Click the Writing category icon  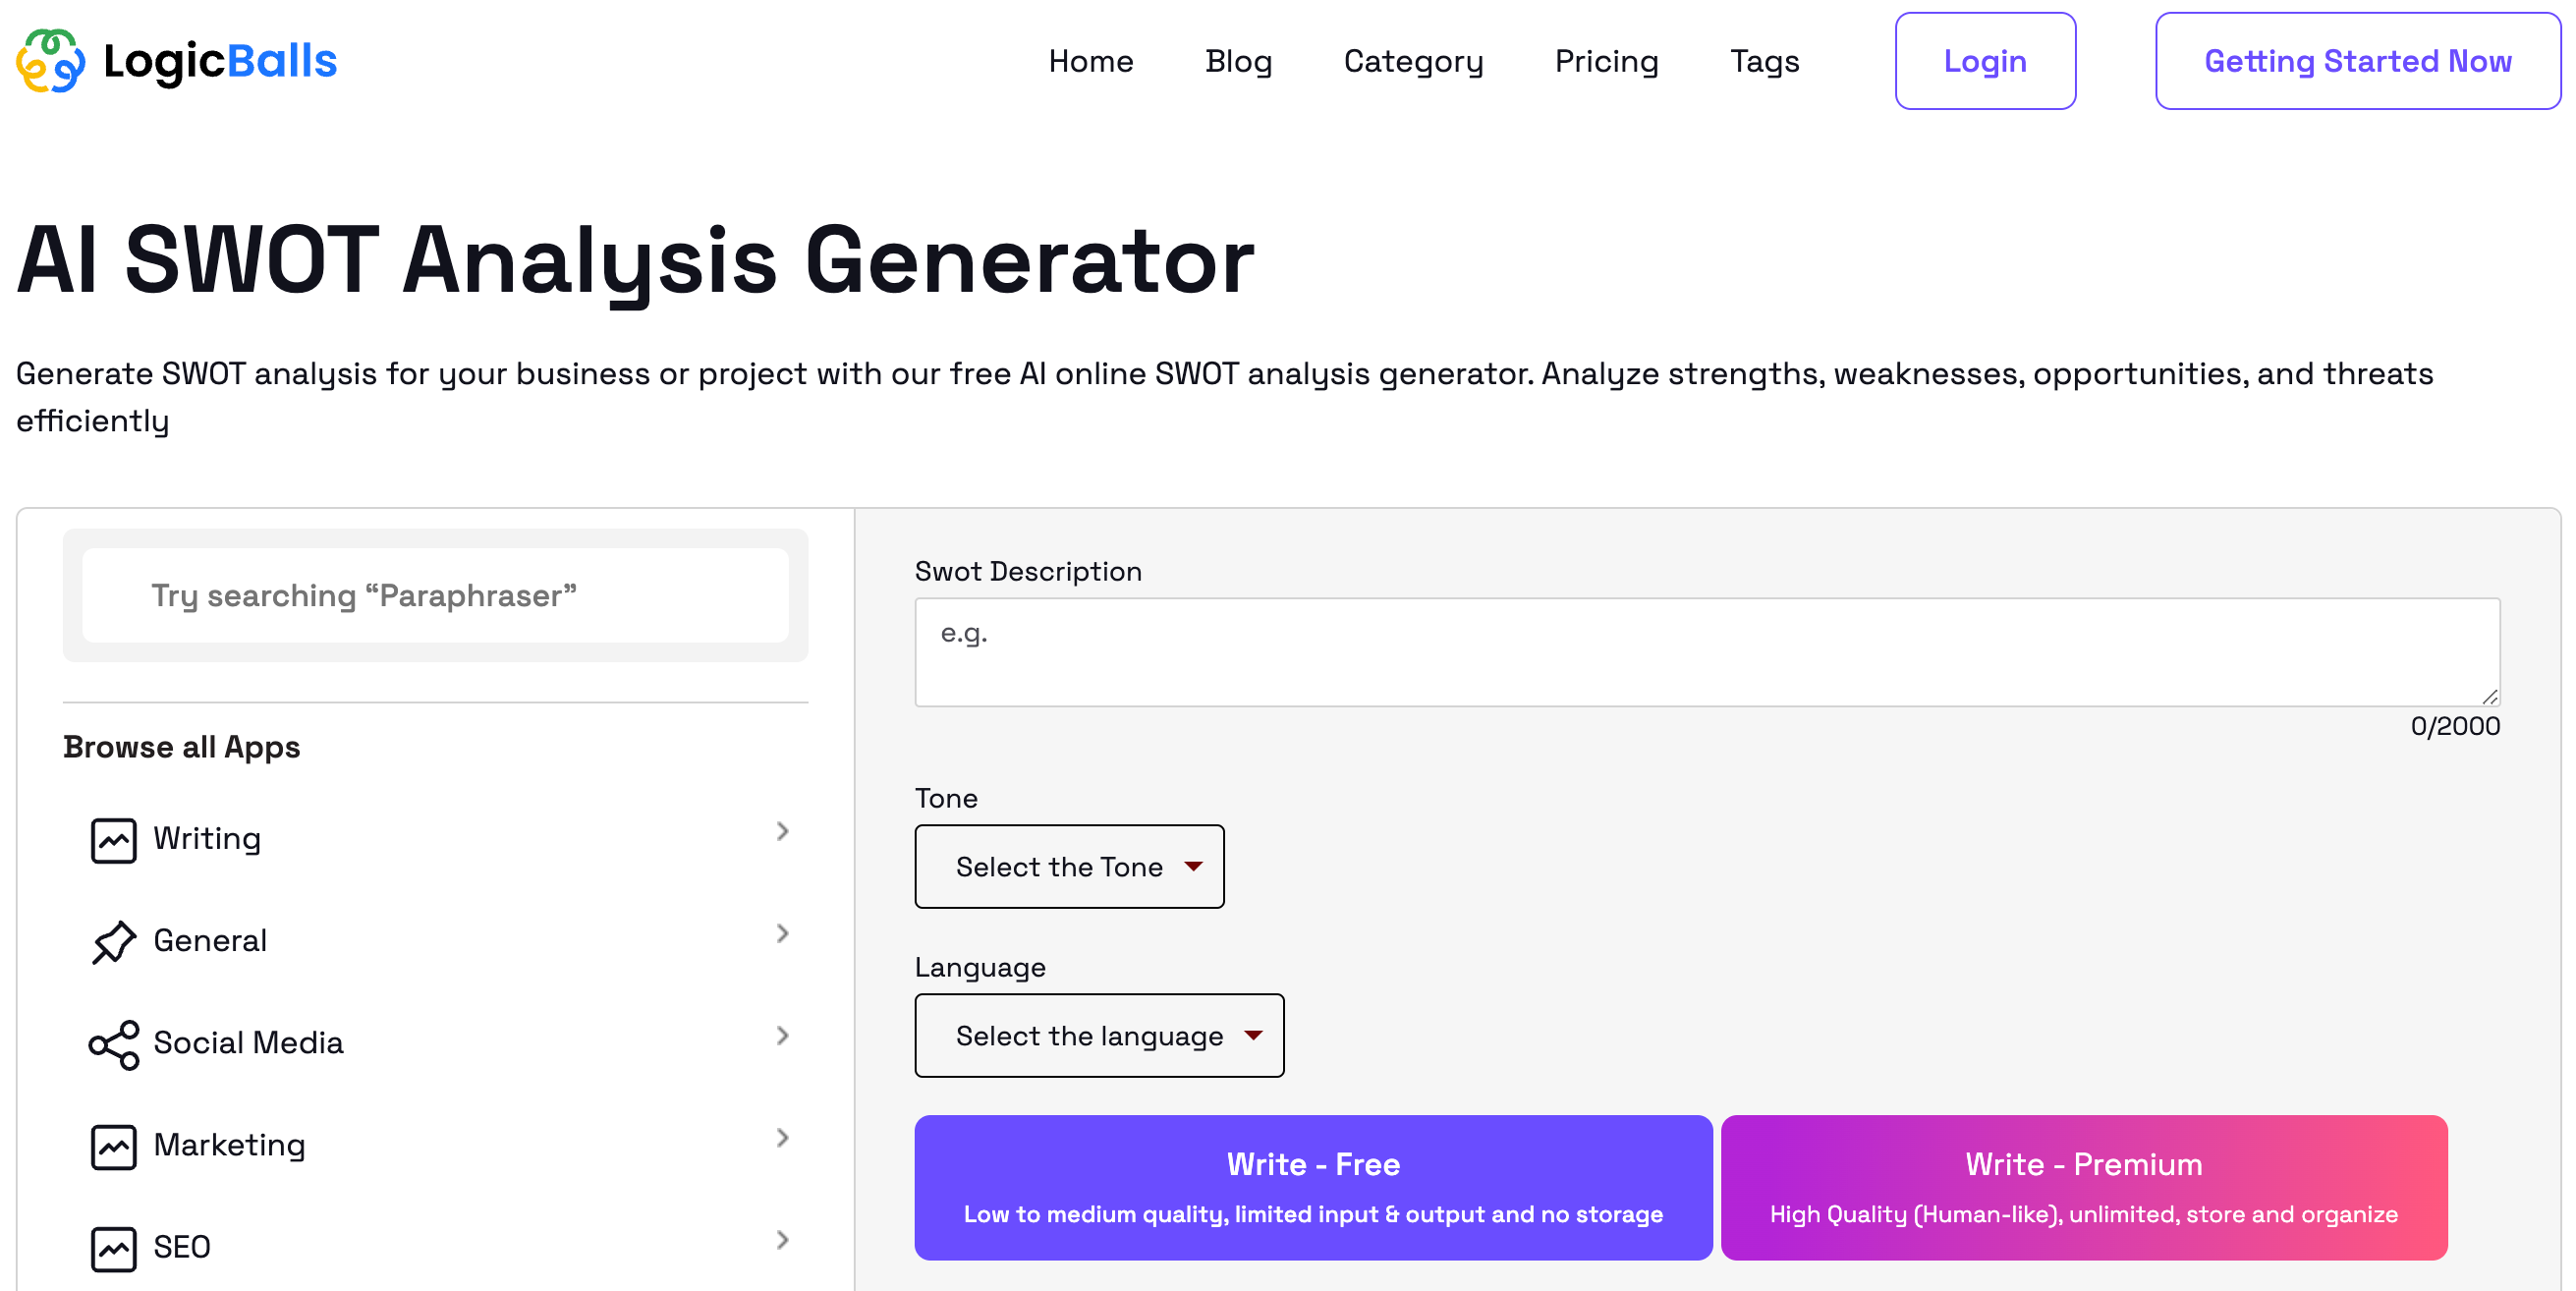pyautogui.click(x=114, y=840)
